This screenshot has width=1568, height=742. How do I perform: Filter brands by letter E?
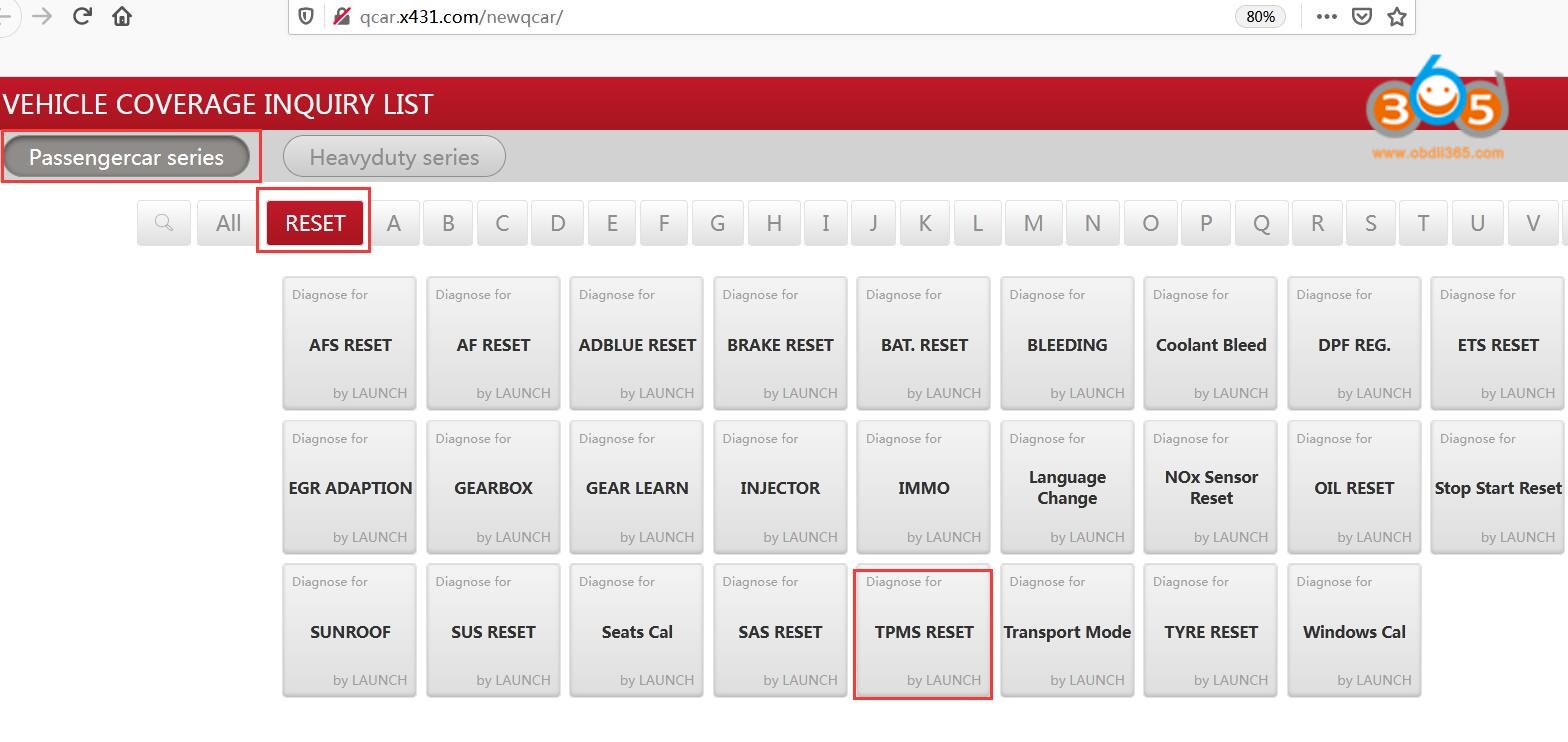coord(612,223)
